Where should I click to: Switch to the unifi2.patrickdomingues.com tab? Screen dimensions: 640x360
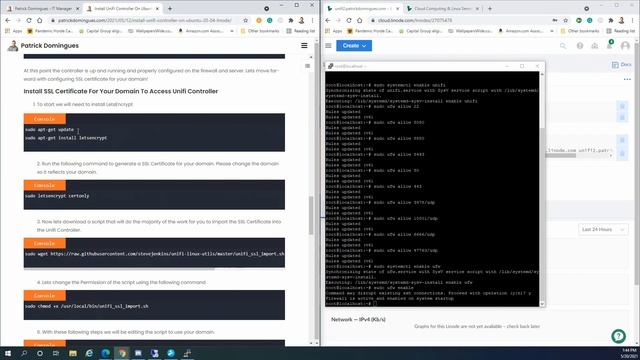364,8
